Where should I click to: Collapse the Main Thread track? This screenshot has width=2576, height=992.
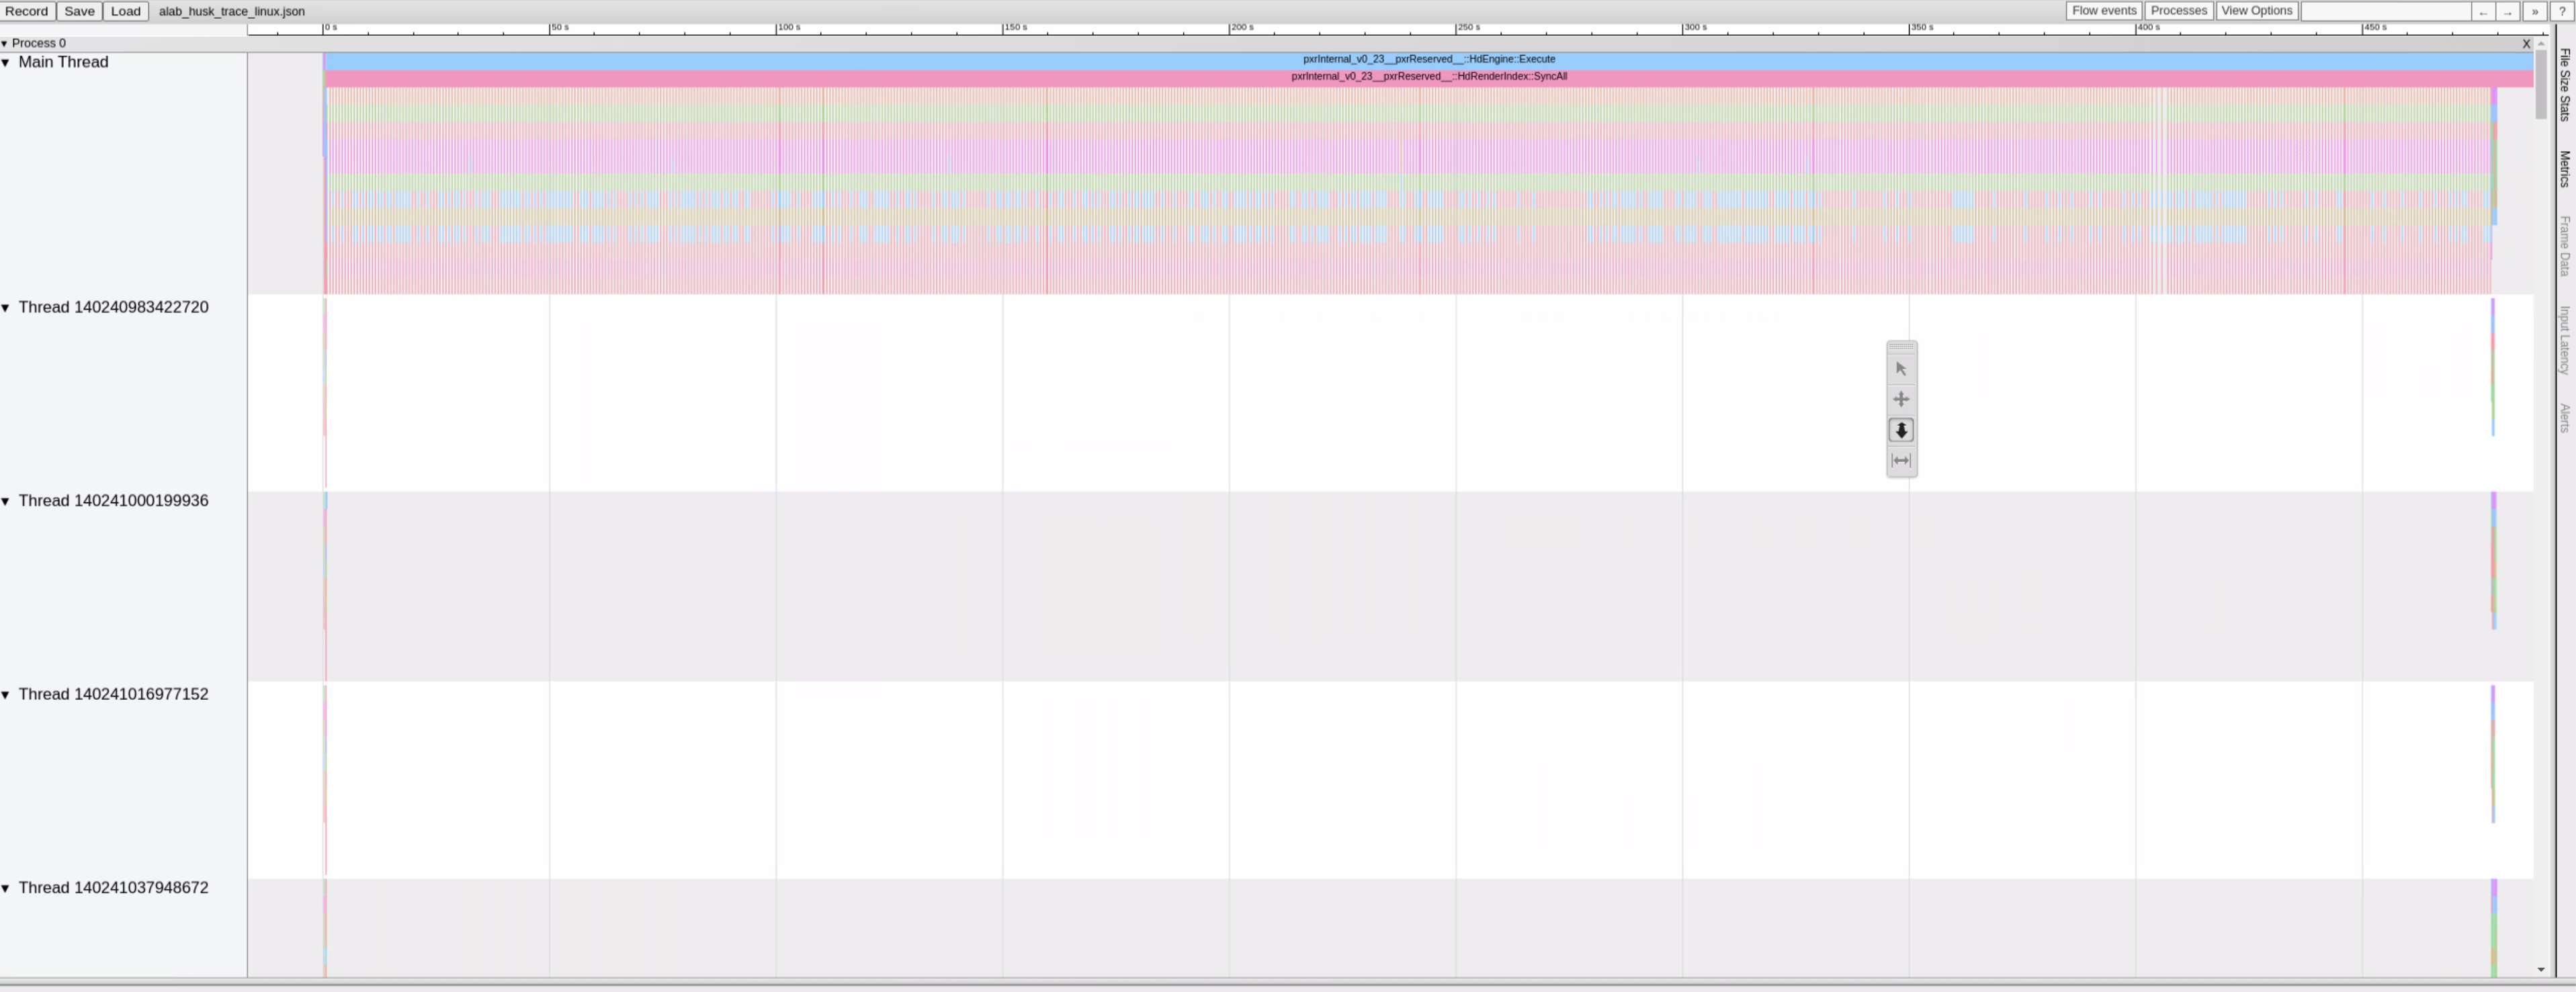[6, 63]
